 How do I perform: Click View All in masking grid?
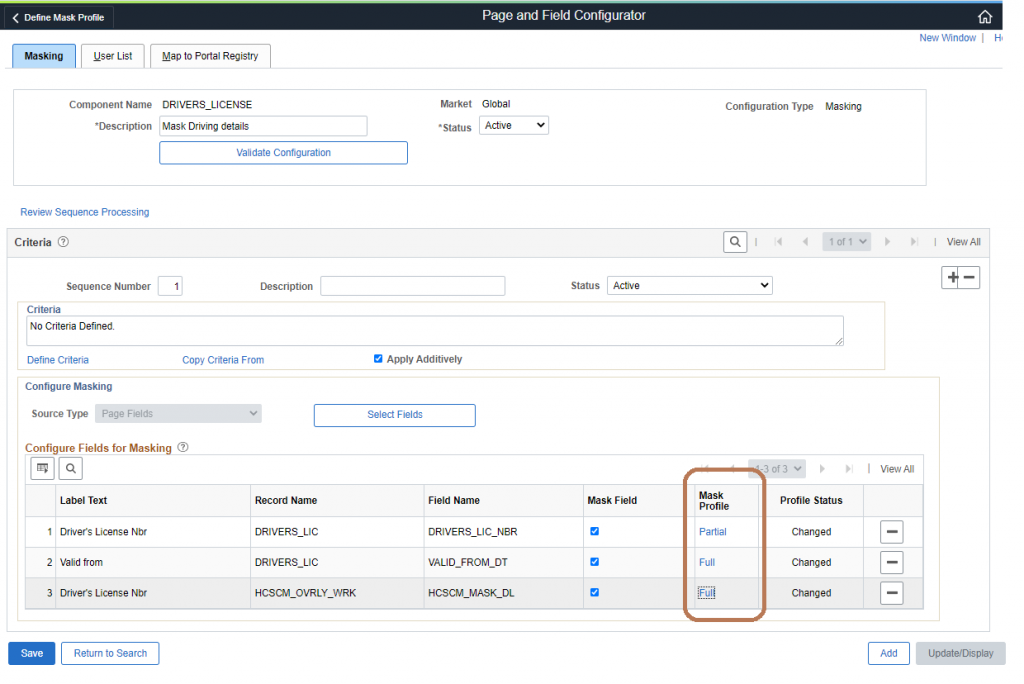click(897, 469)
